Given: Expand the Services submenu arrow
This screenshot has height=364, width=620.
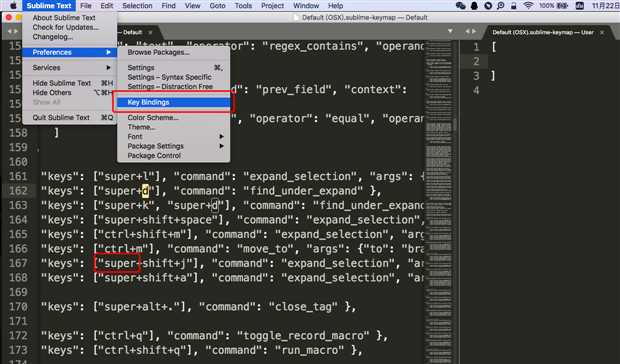Looking at the screenshot, I should [108, 68].
